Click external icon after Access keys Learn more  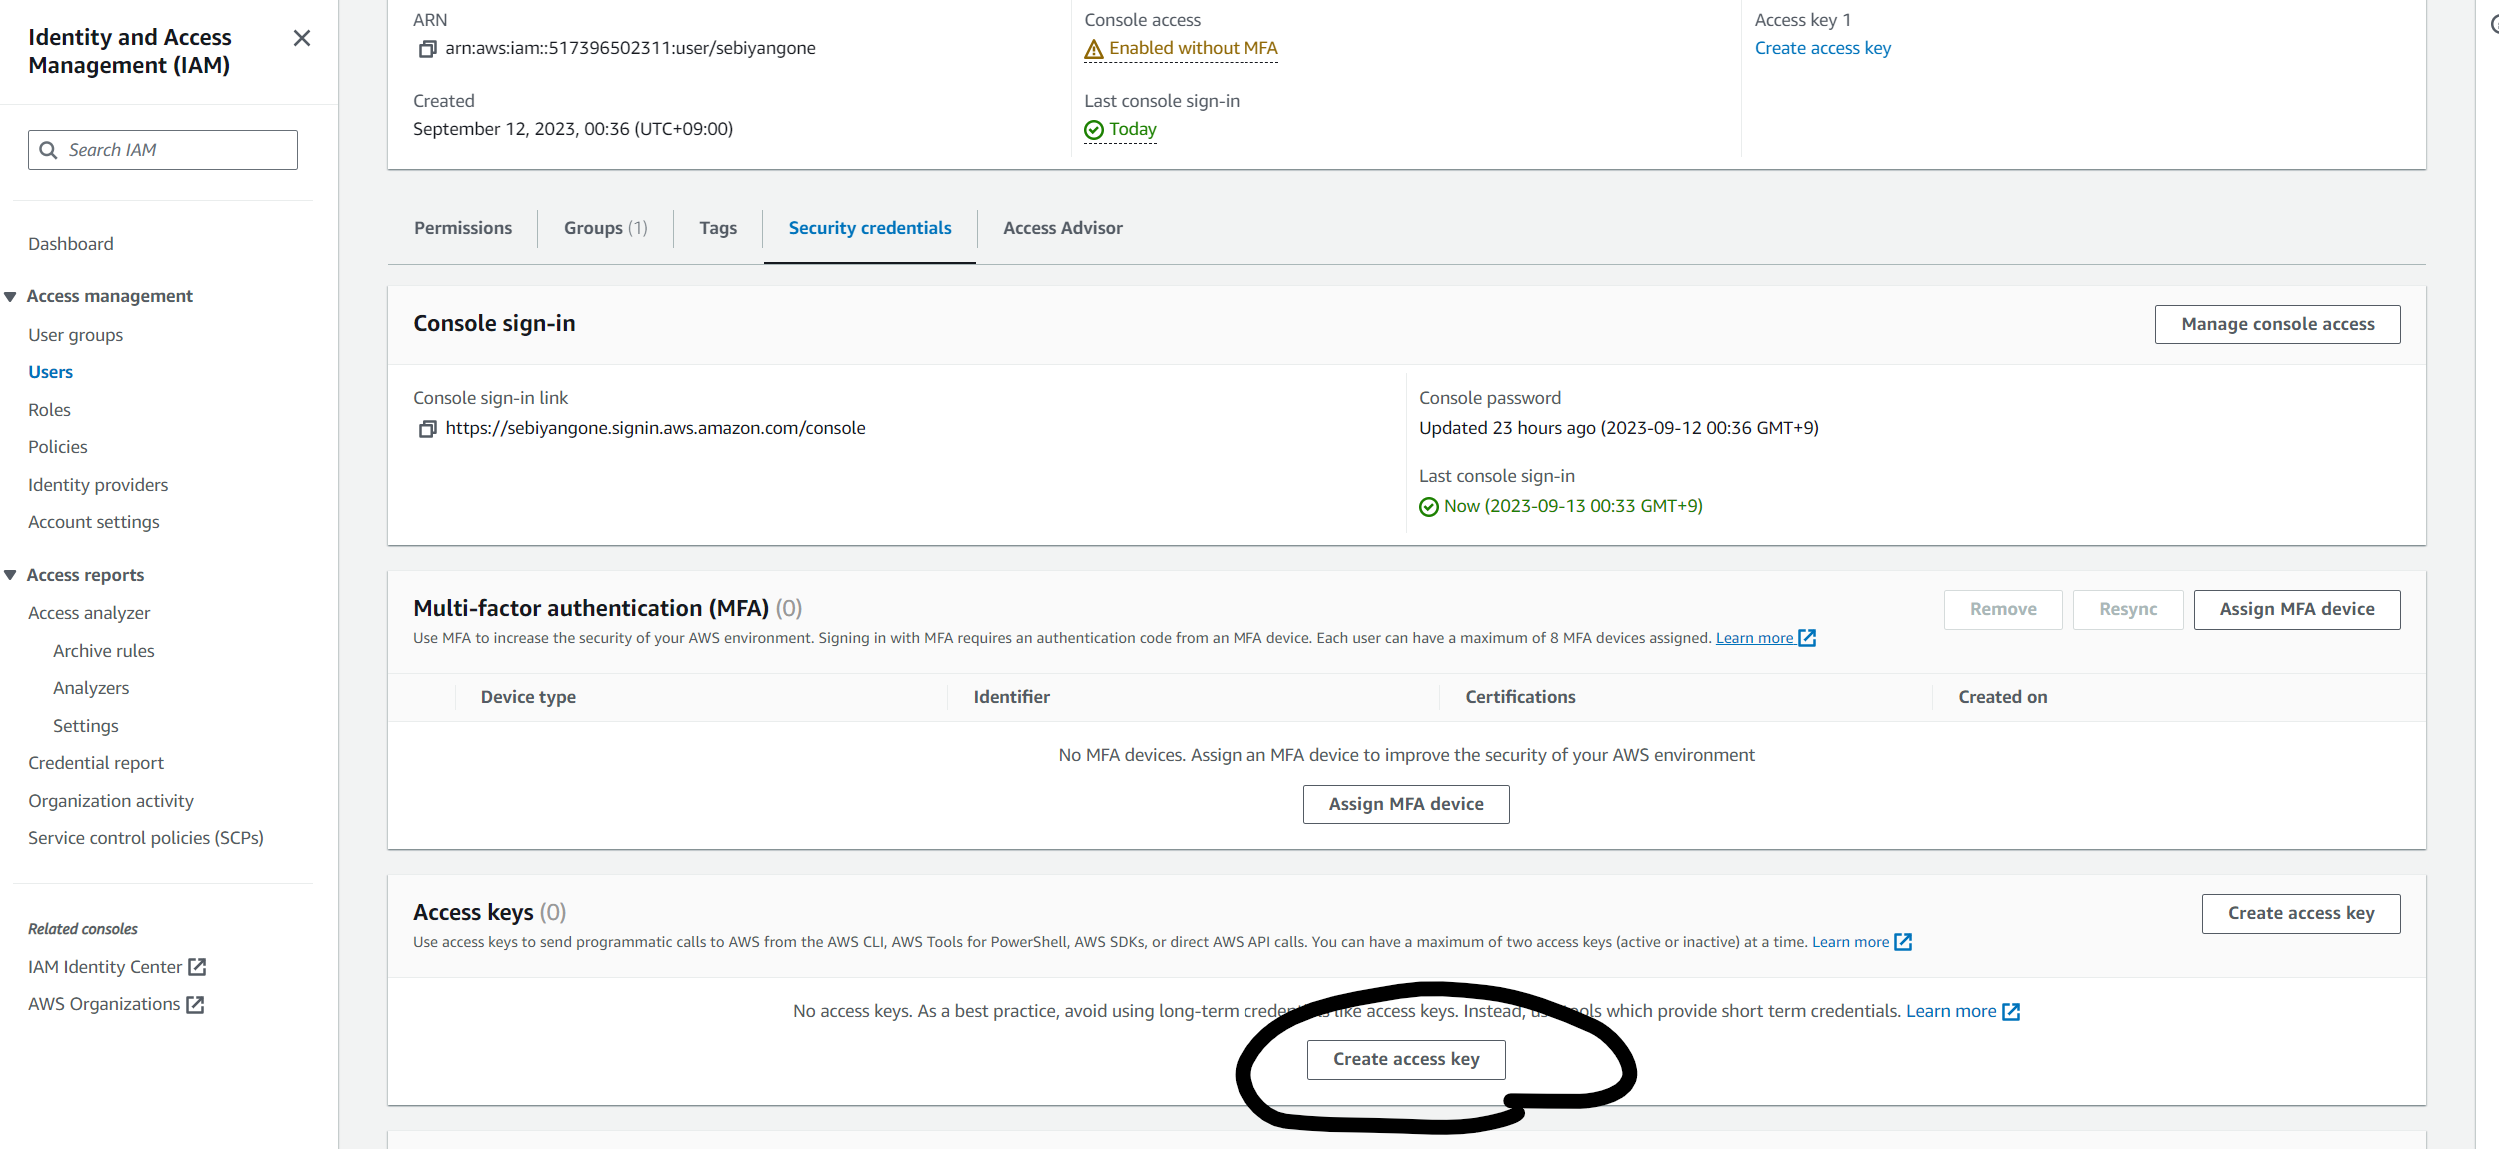[x=1903, y=942]
